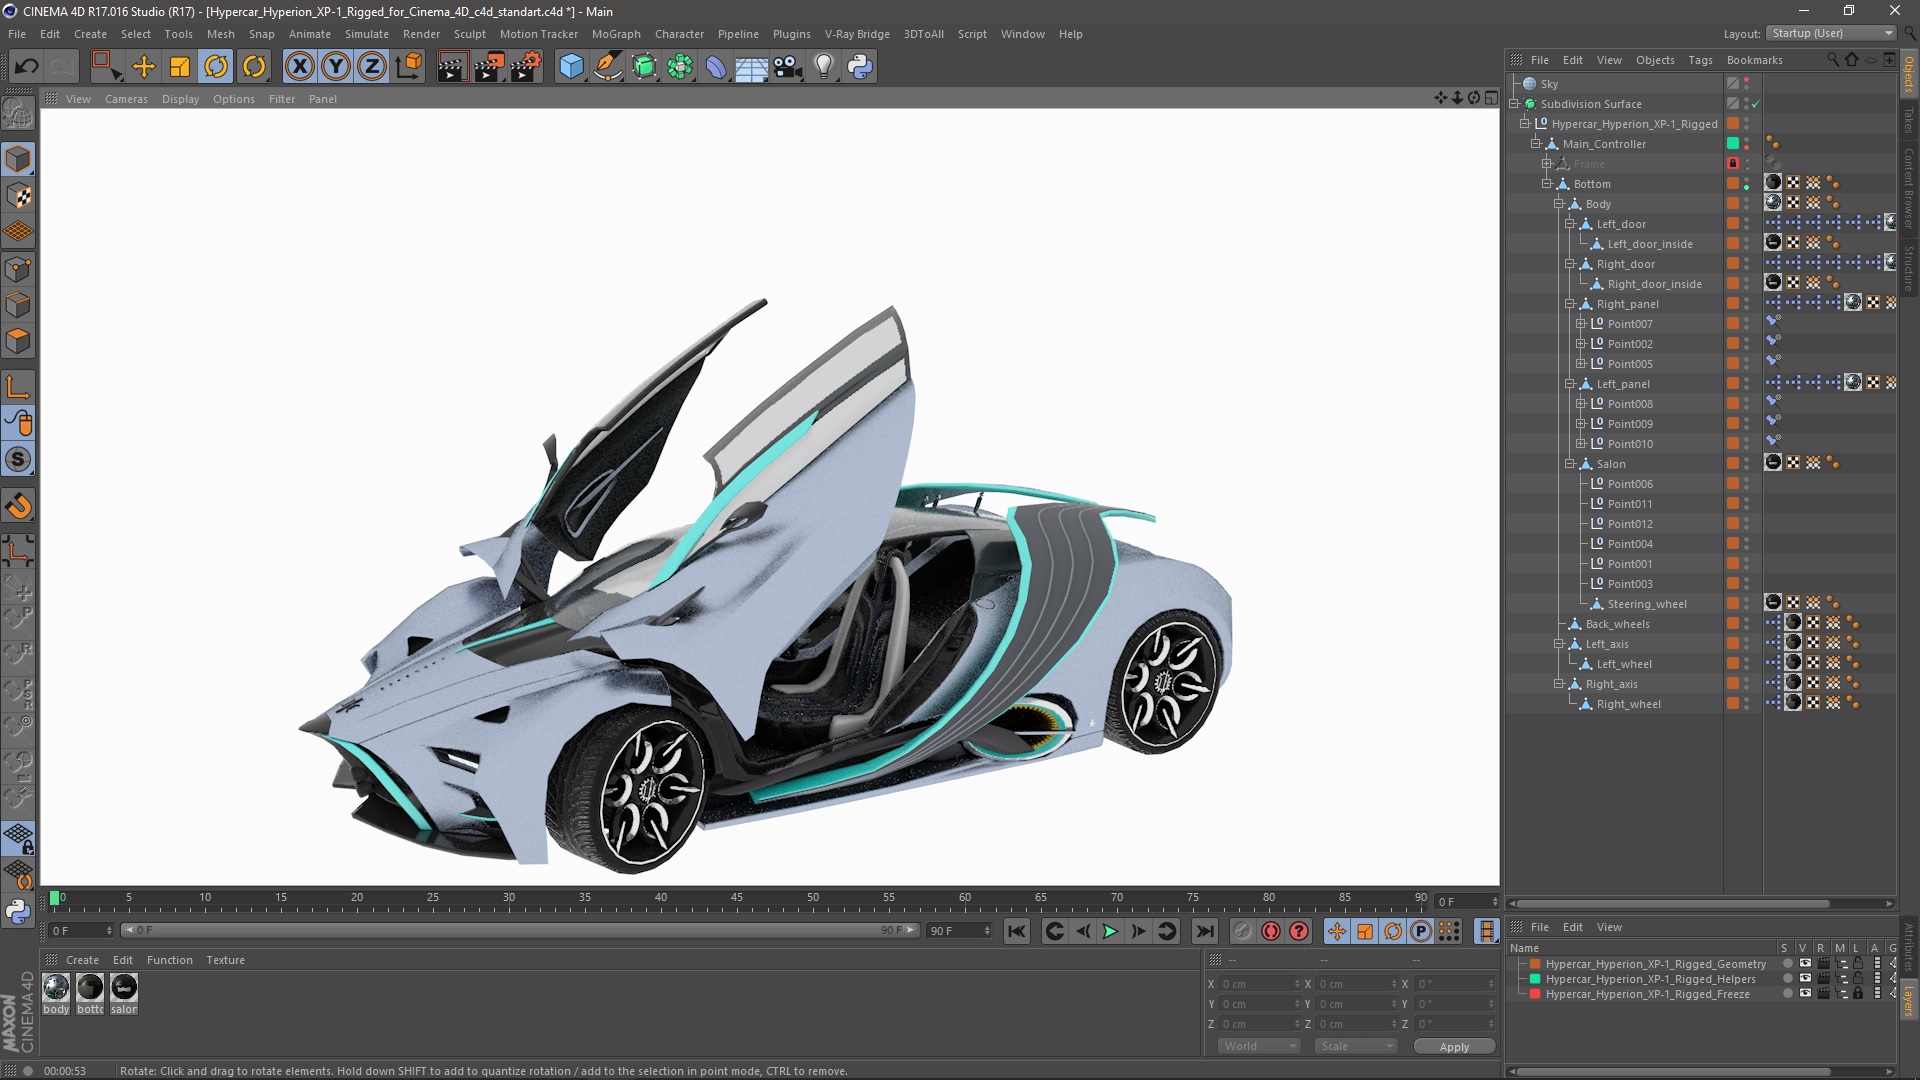Toggle Subdivision Surface enable checkmark
The width and height of the screenshot is (1920, 1080).
click(x=1756, y=104)
